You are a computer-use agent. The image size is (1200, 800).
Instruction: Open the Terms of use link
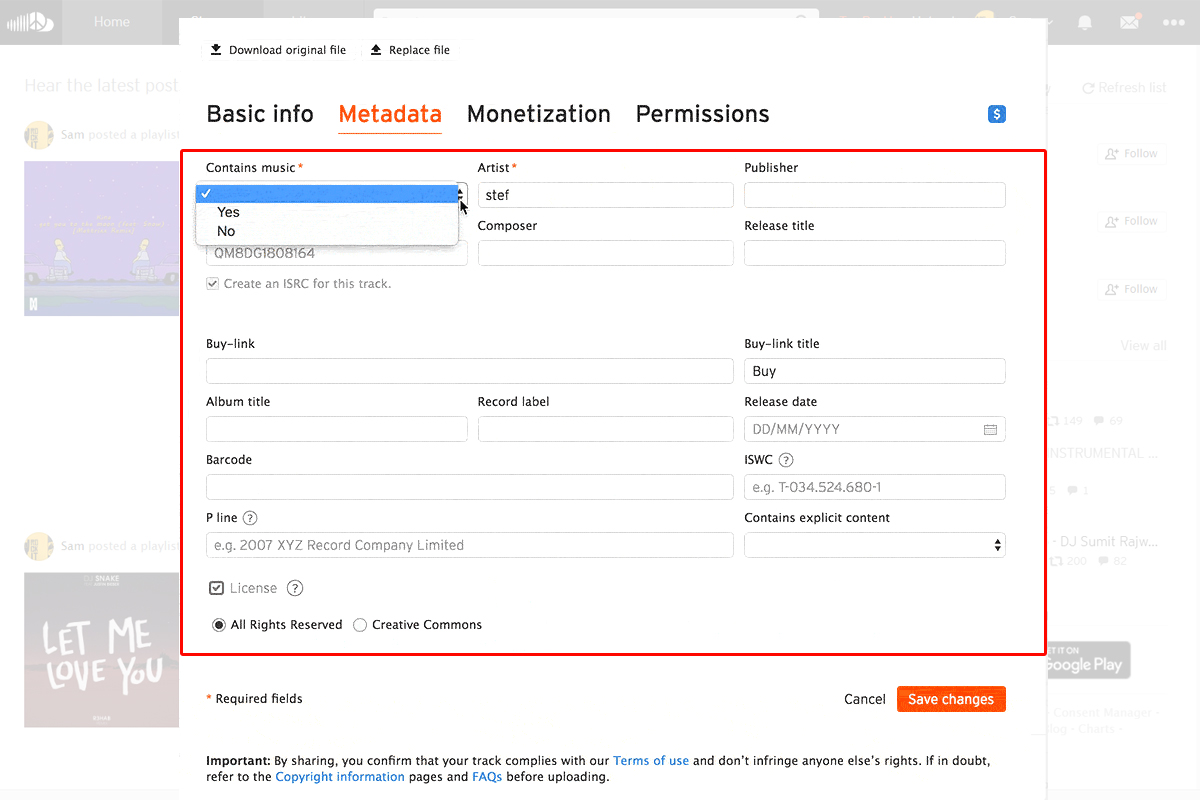point(651,760)
